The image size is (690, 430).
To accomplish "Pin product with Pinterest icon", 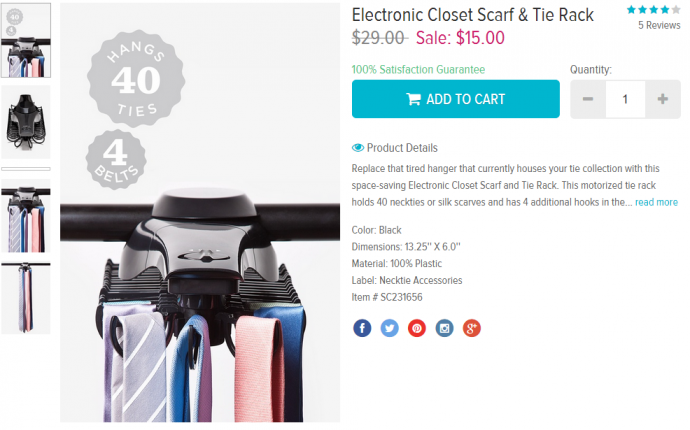I will 417,328.
